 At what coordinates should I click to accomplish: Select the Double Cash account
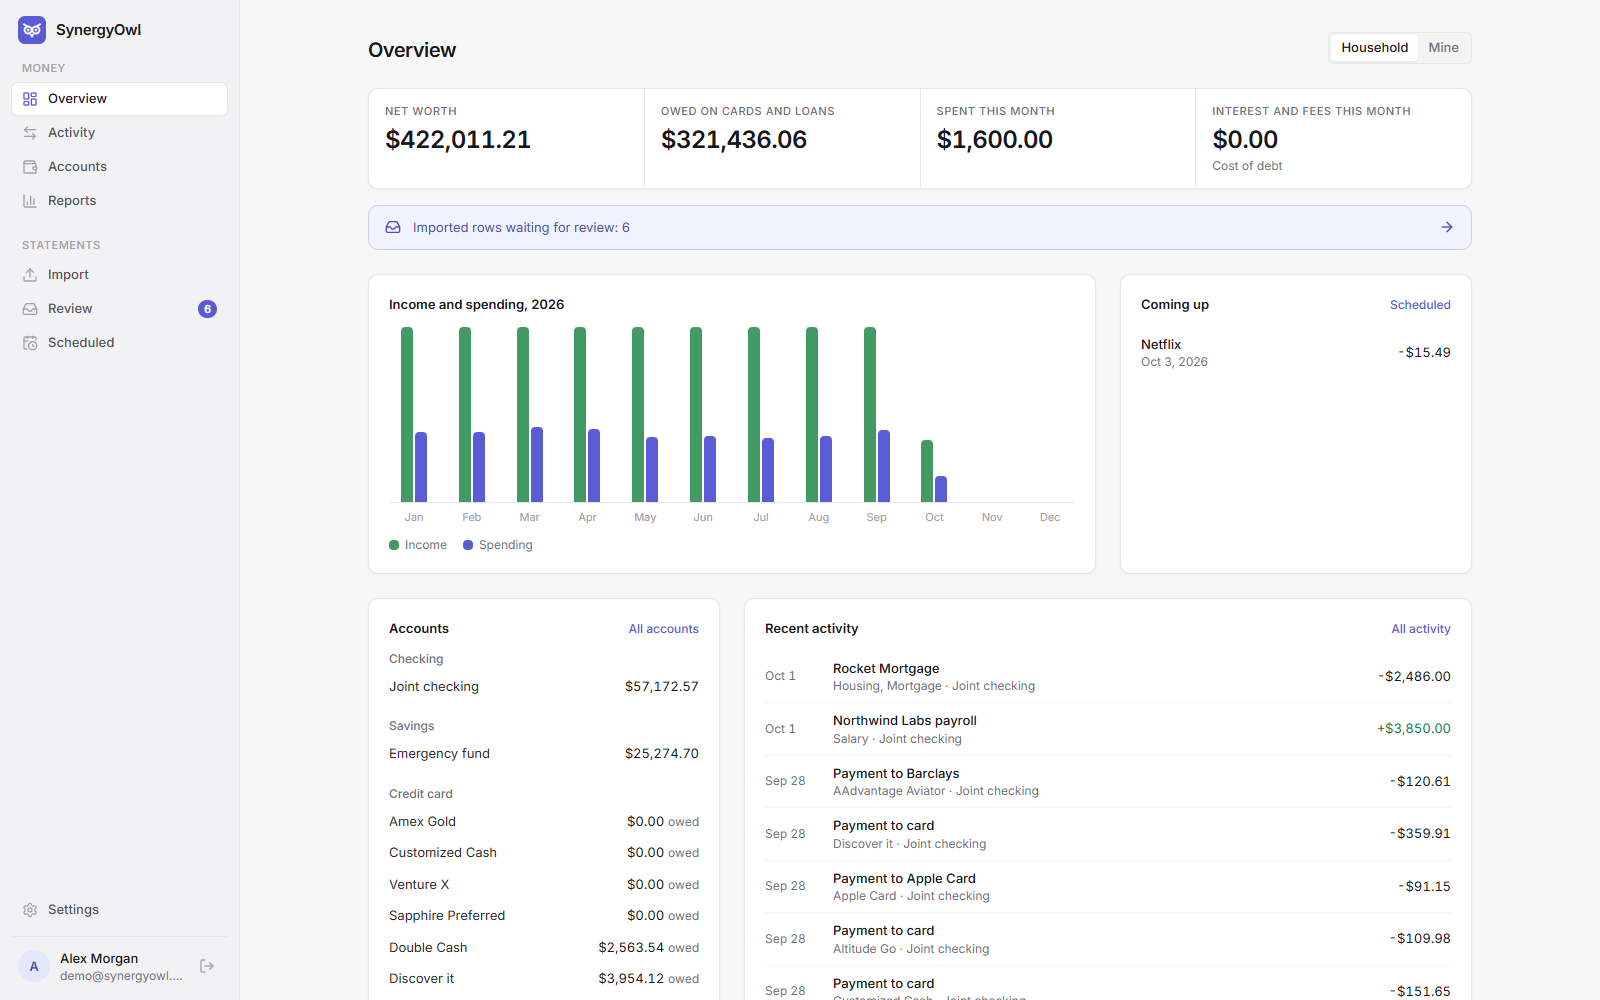[544, 948]
